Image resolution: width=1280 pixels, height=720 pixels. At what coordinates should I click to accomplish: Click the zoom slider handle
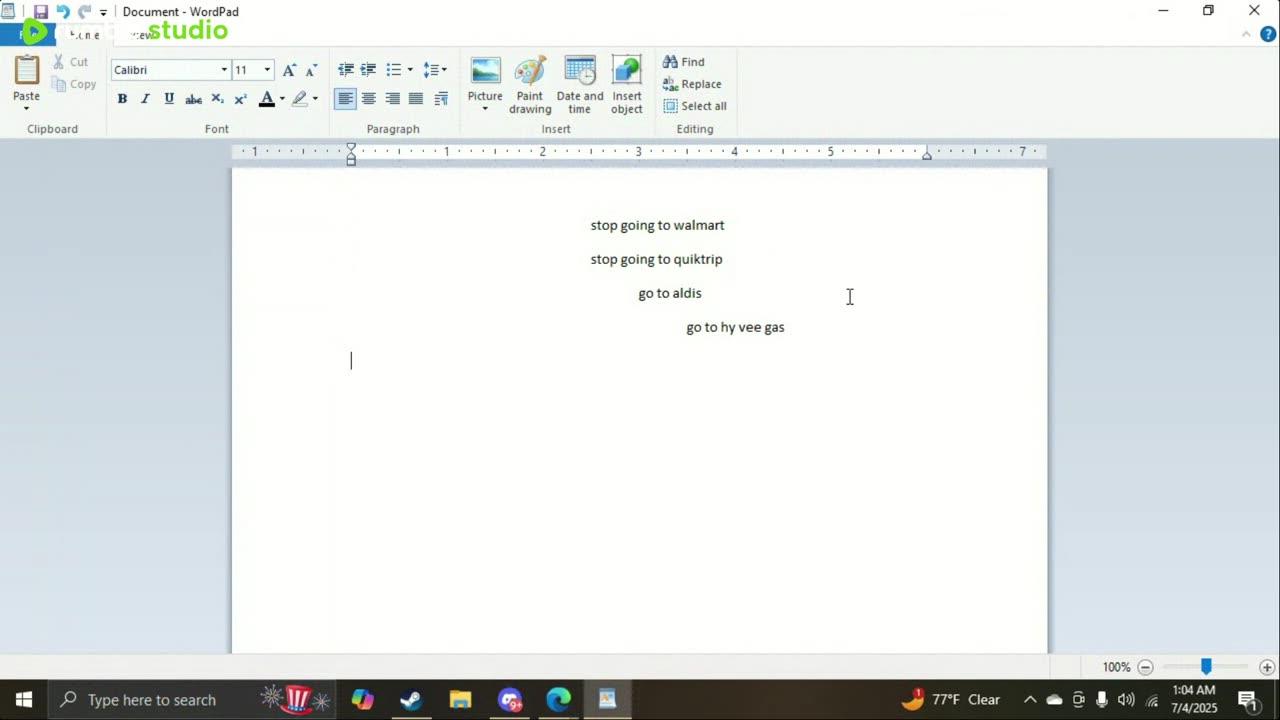(x=1206, y=666)
